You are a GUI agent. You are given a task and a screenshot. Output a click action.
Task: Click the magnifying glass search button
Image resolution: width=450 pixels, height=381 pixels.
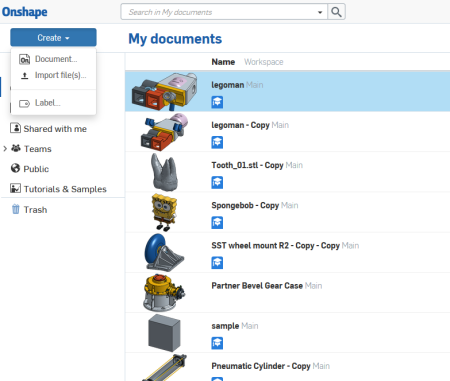tap(336, 12)
